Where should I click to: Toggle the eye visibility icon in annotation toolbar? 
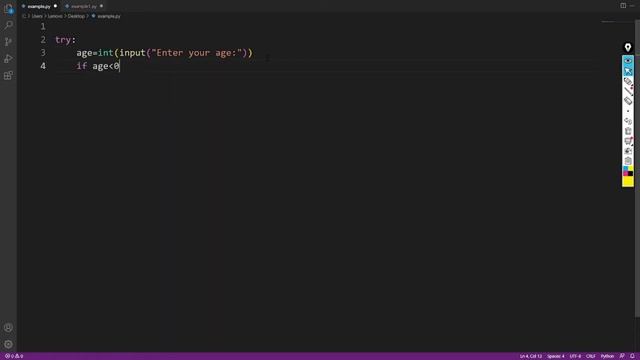coord(628,61)
